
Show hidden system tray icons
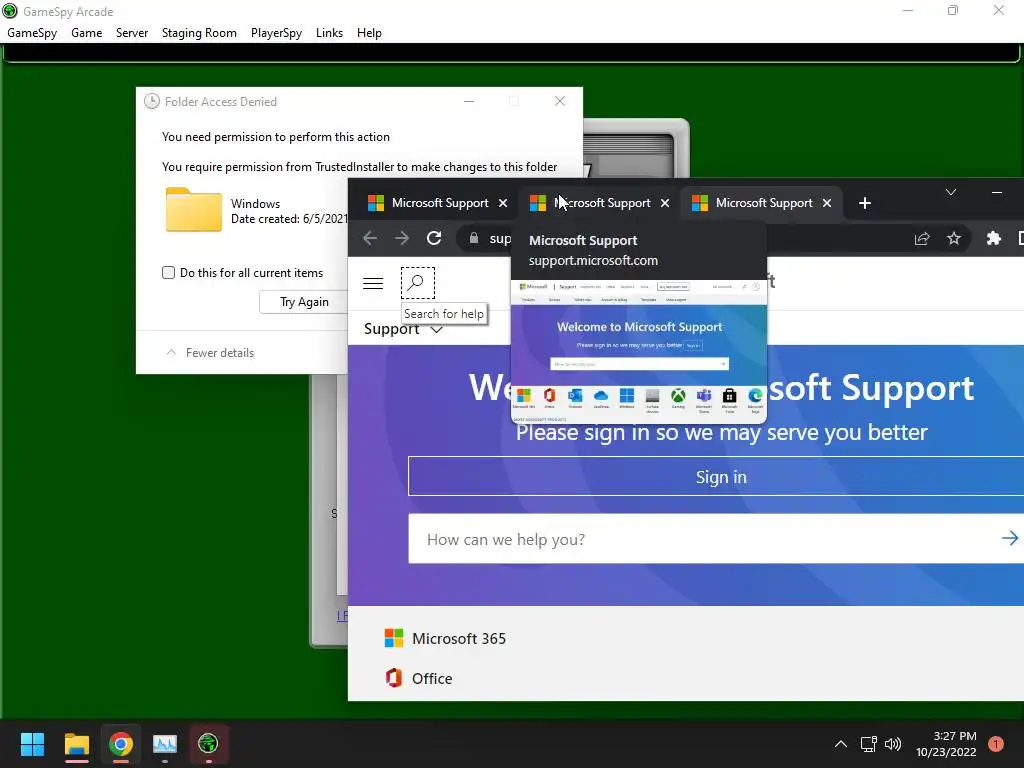840,744
